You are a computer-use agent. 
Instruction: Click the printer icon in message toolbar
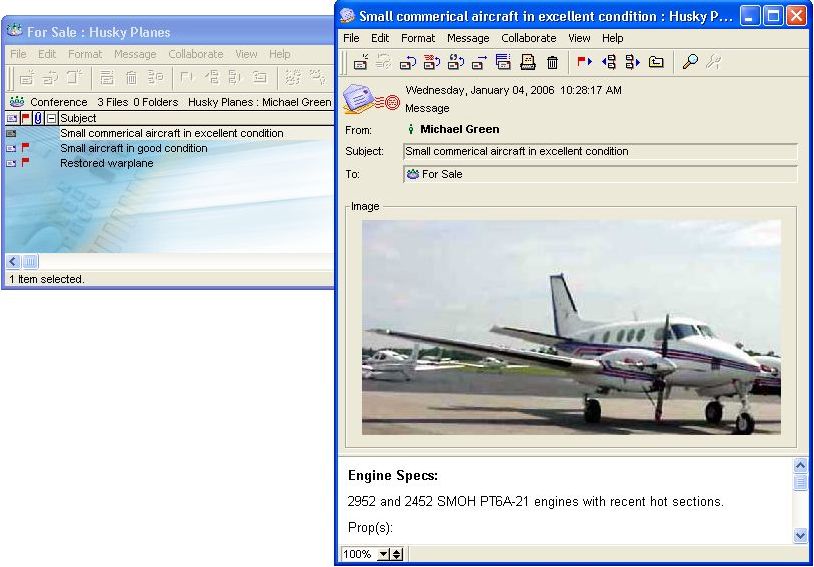[528, 62]
